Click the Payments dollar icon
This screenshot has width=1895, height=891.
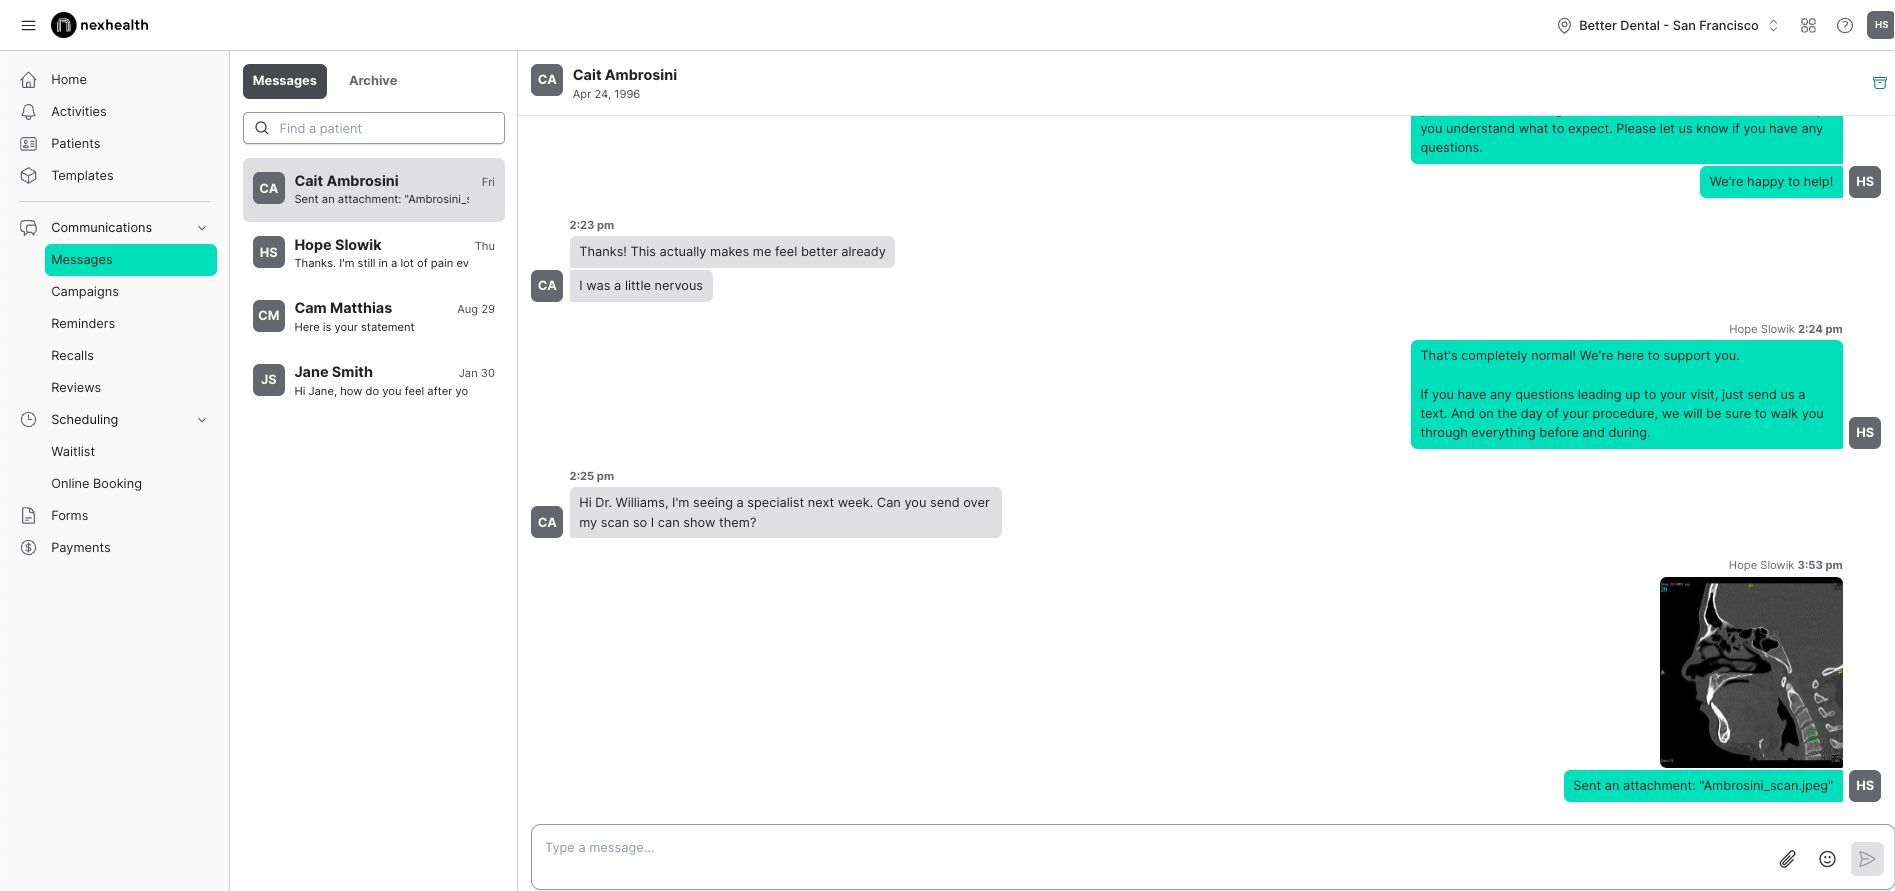click(30, 547)
